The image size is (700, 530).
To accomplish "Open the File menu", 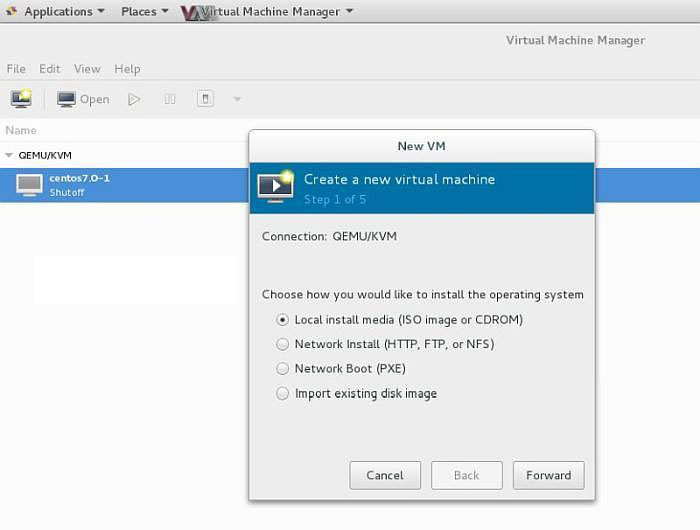I will click(x=16, y=69).
